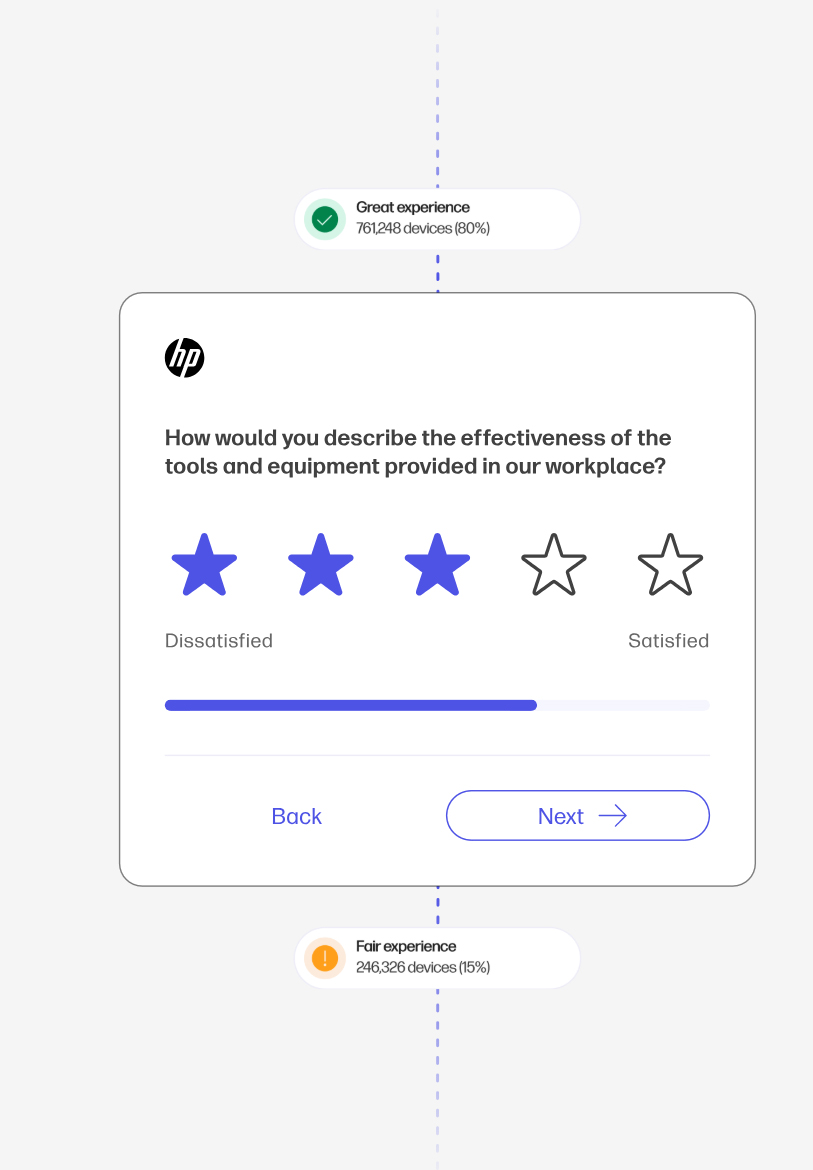
Task: Click the survey question text
Action: 418,451
